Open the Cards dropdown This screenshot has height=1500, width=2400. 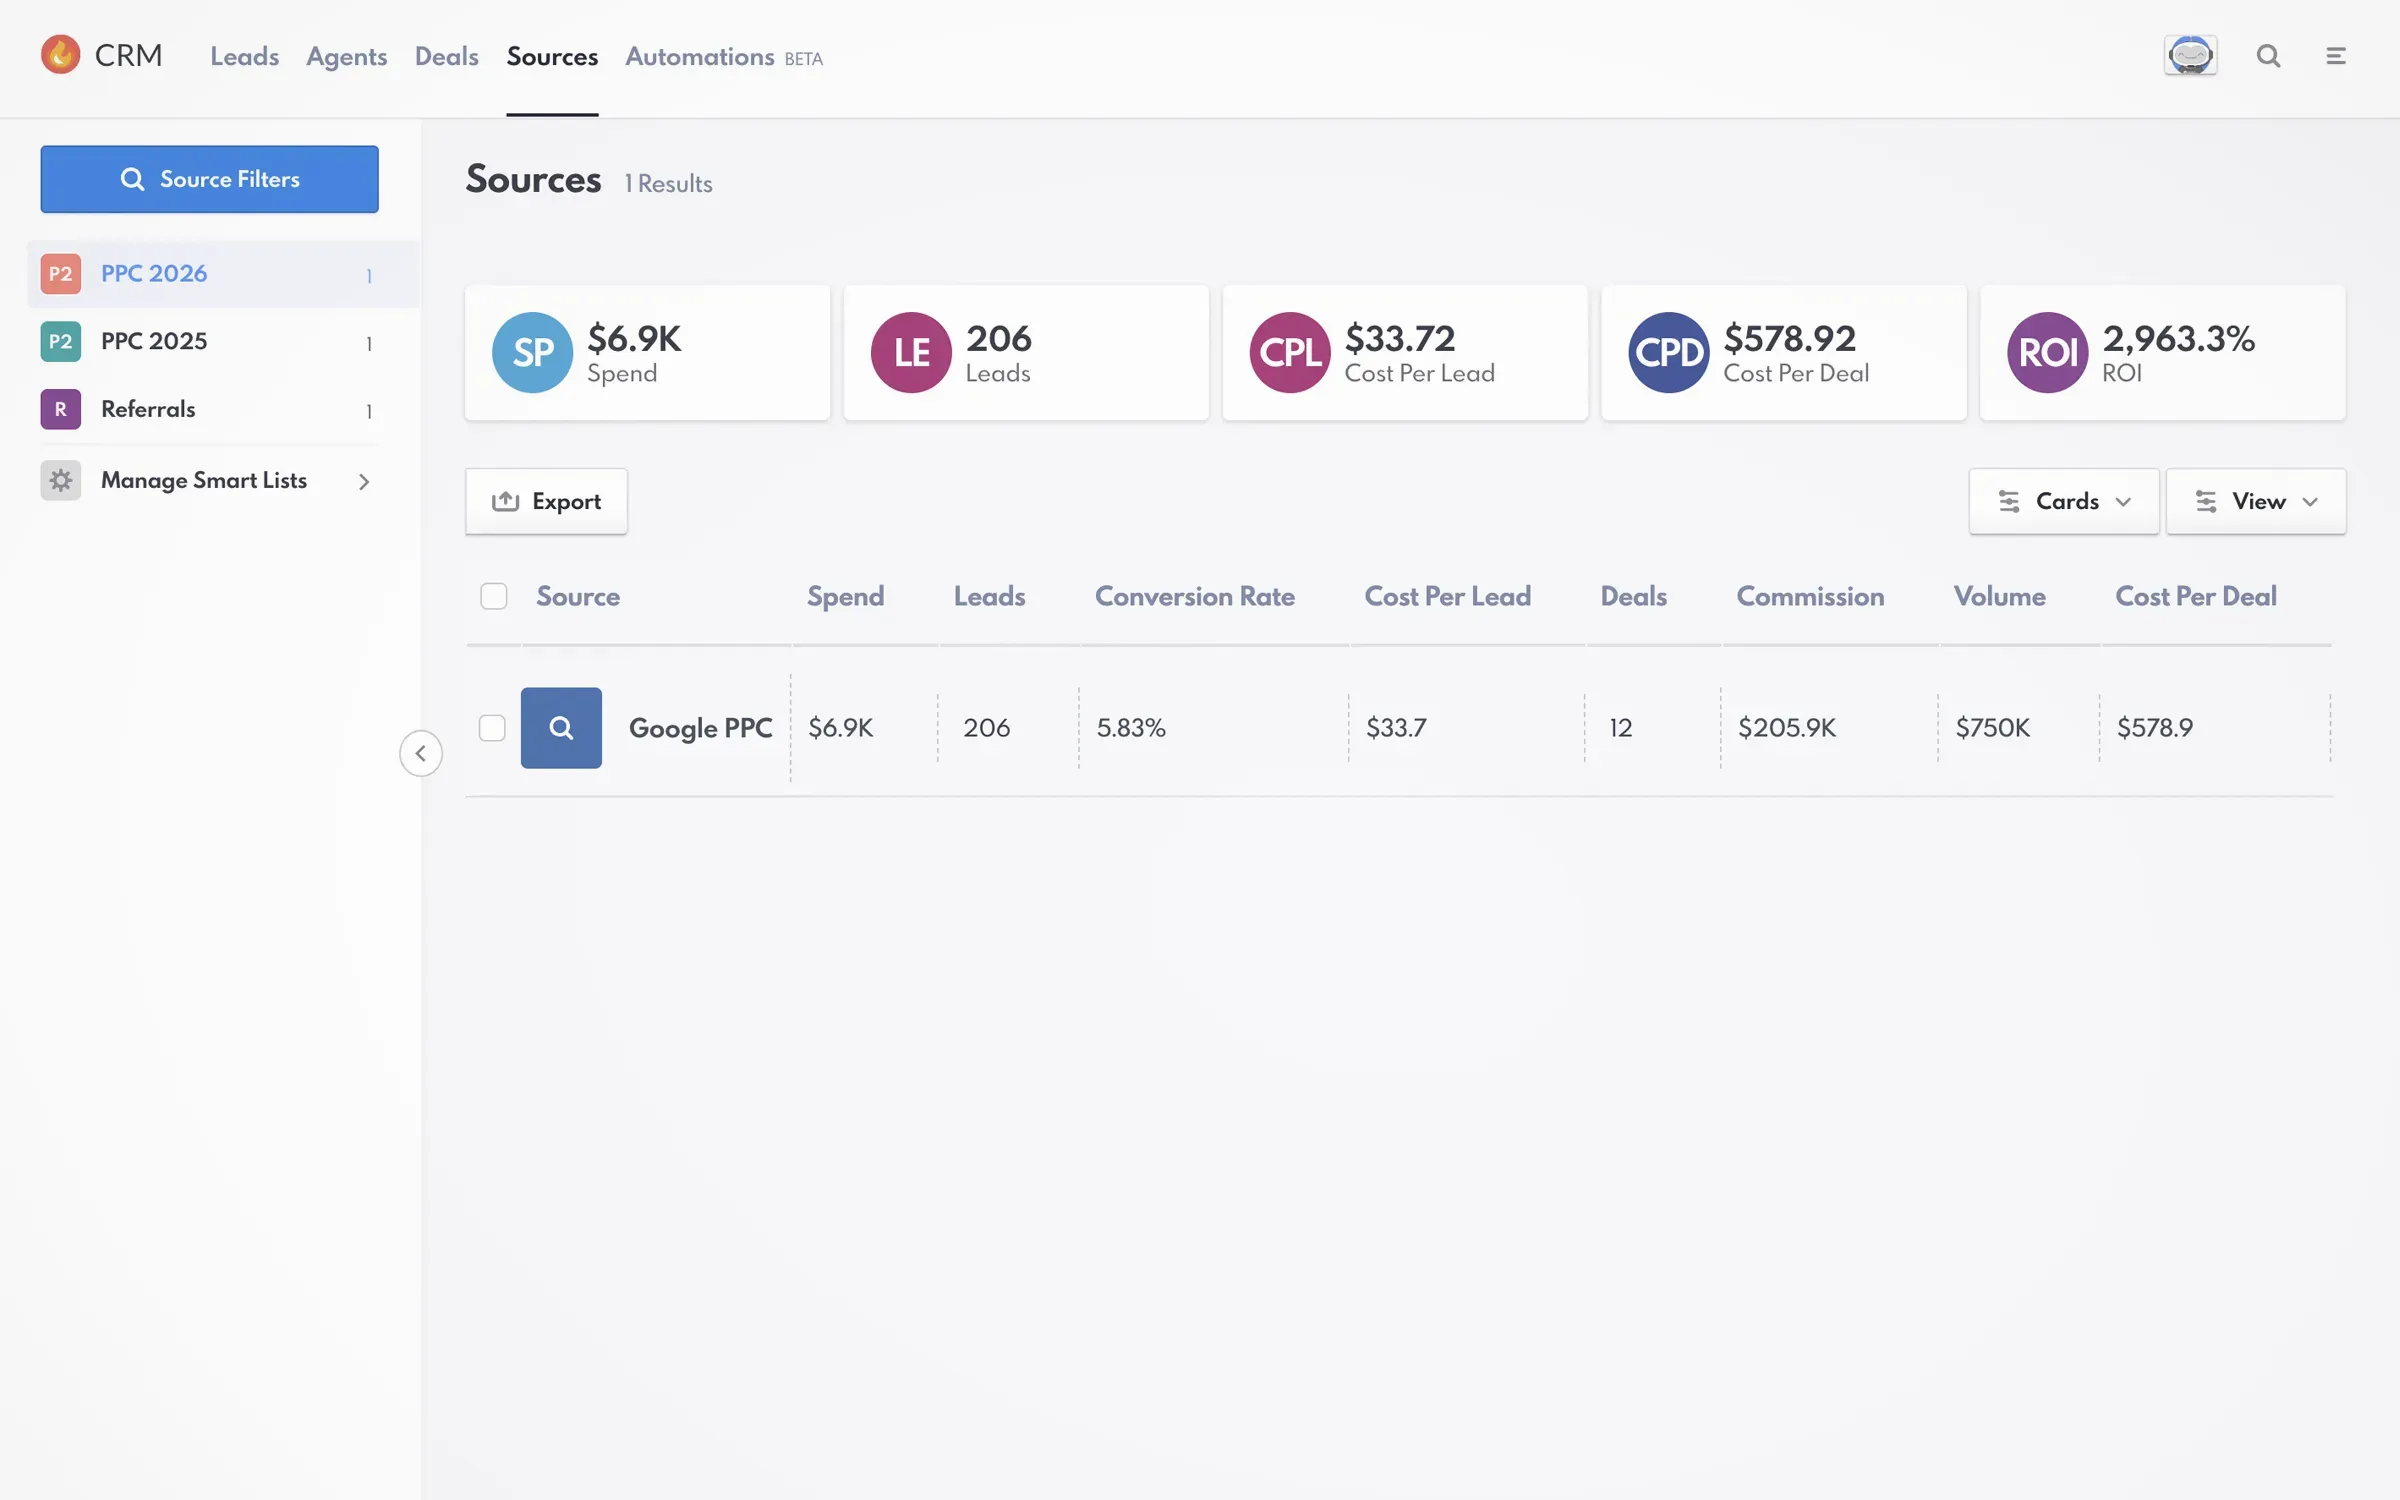[2064, 501]
